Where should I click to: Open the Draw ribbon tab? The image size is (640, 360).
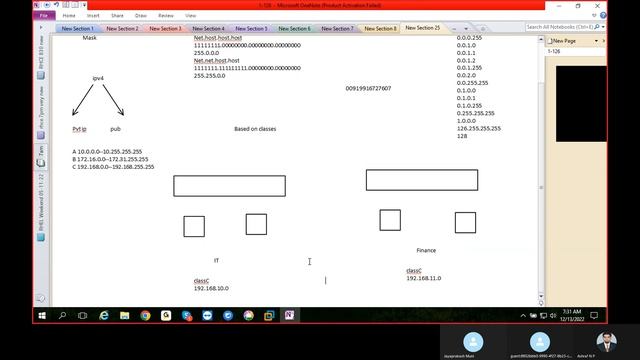tap(141, 16)
